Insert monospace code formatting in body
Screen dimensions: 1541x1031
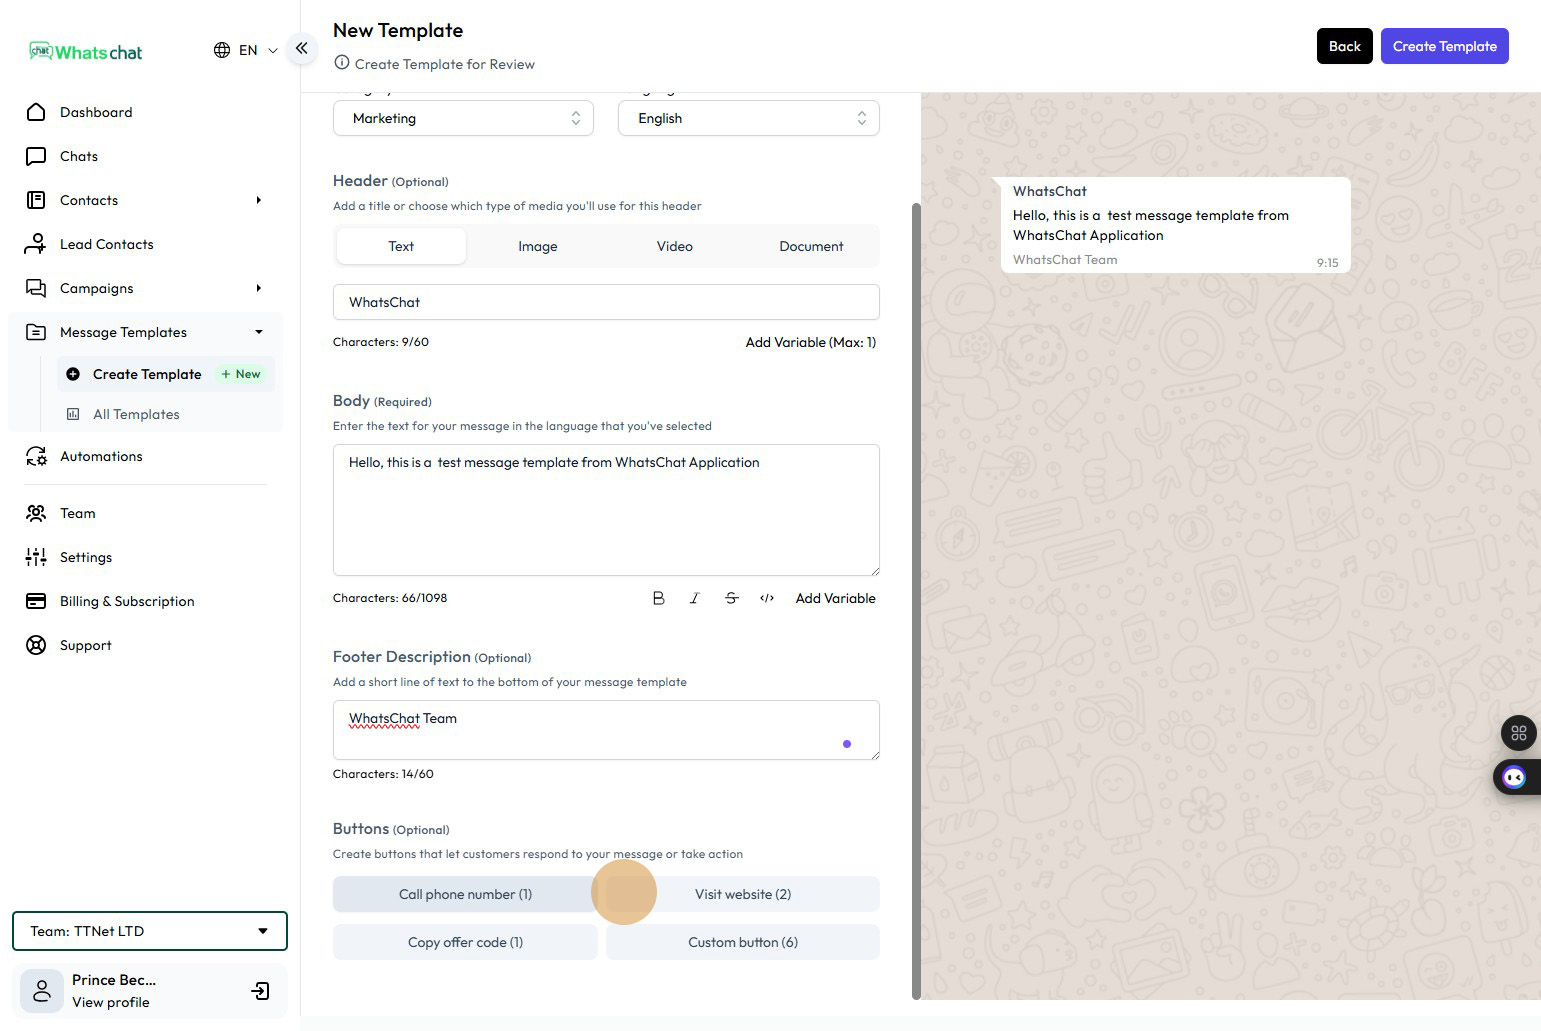tap(767, 598)
